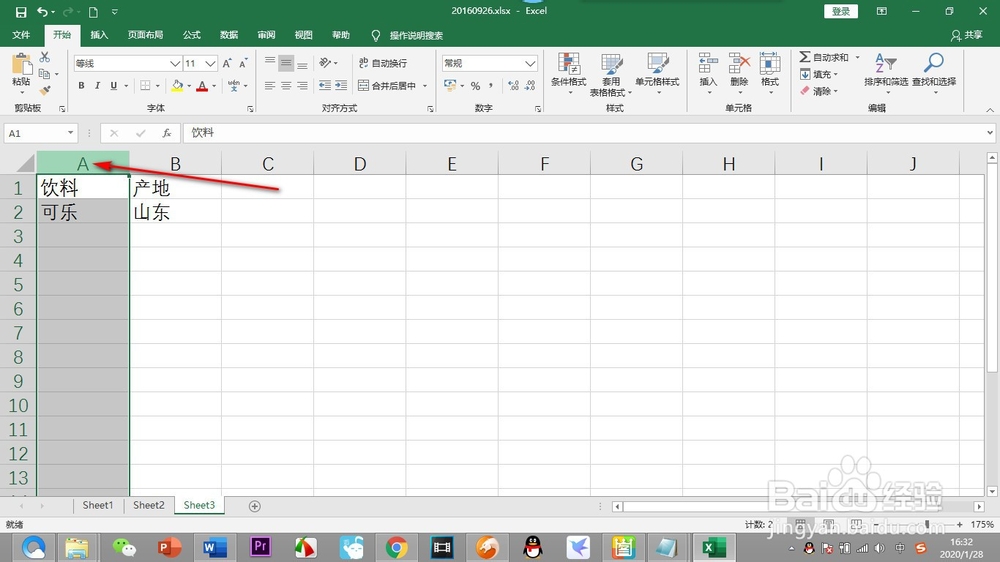Switch to 公式 ribbon tab
The height and width of the screenshot is (562, 1000).
191,35
